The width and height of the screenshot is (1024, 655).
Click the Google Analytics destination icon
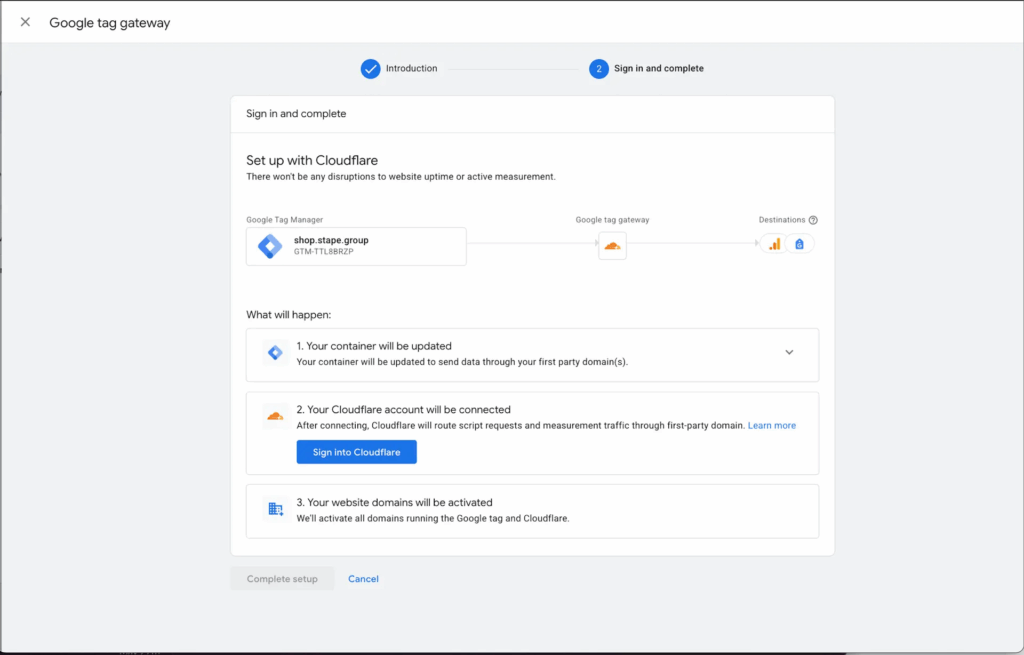click(x=773, y=244)
